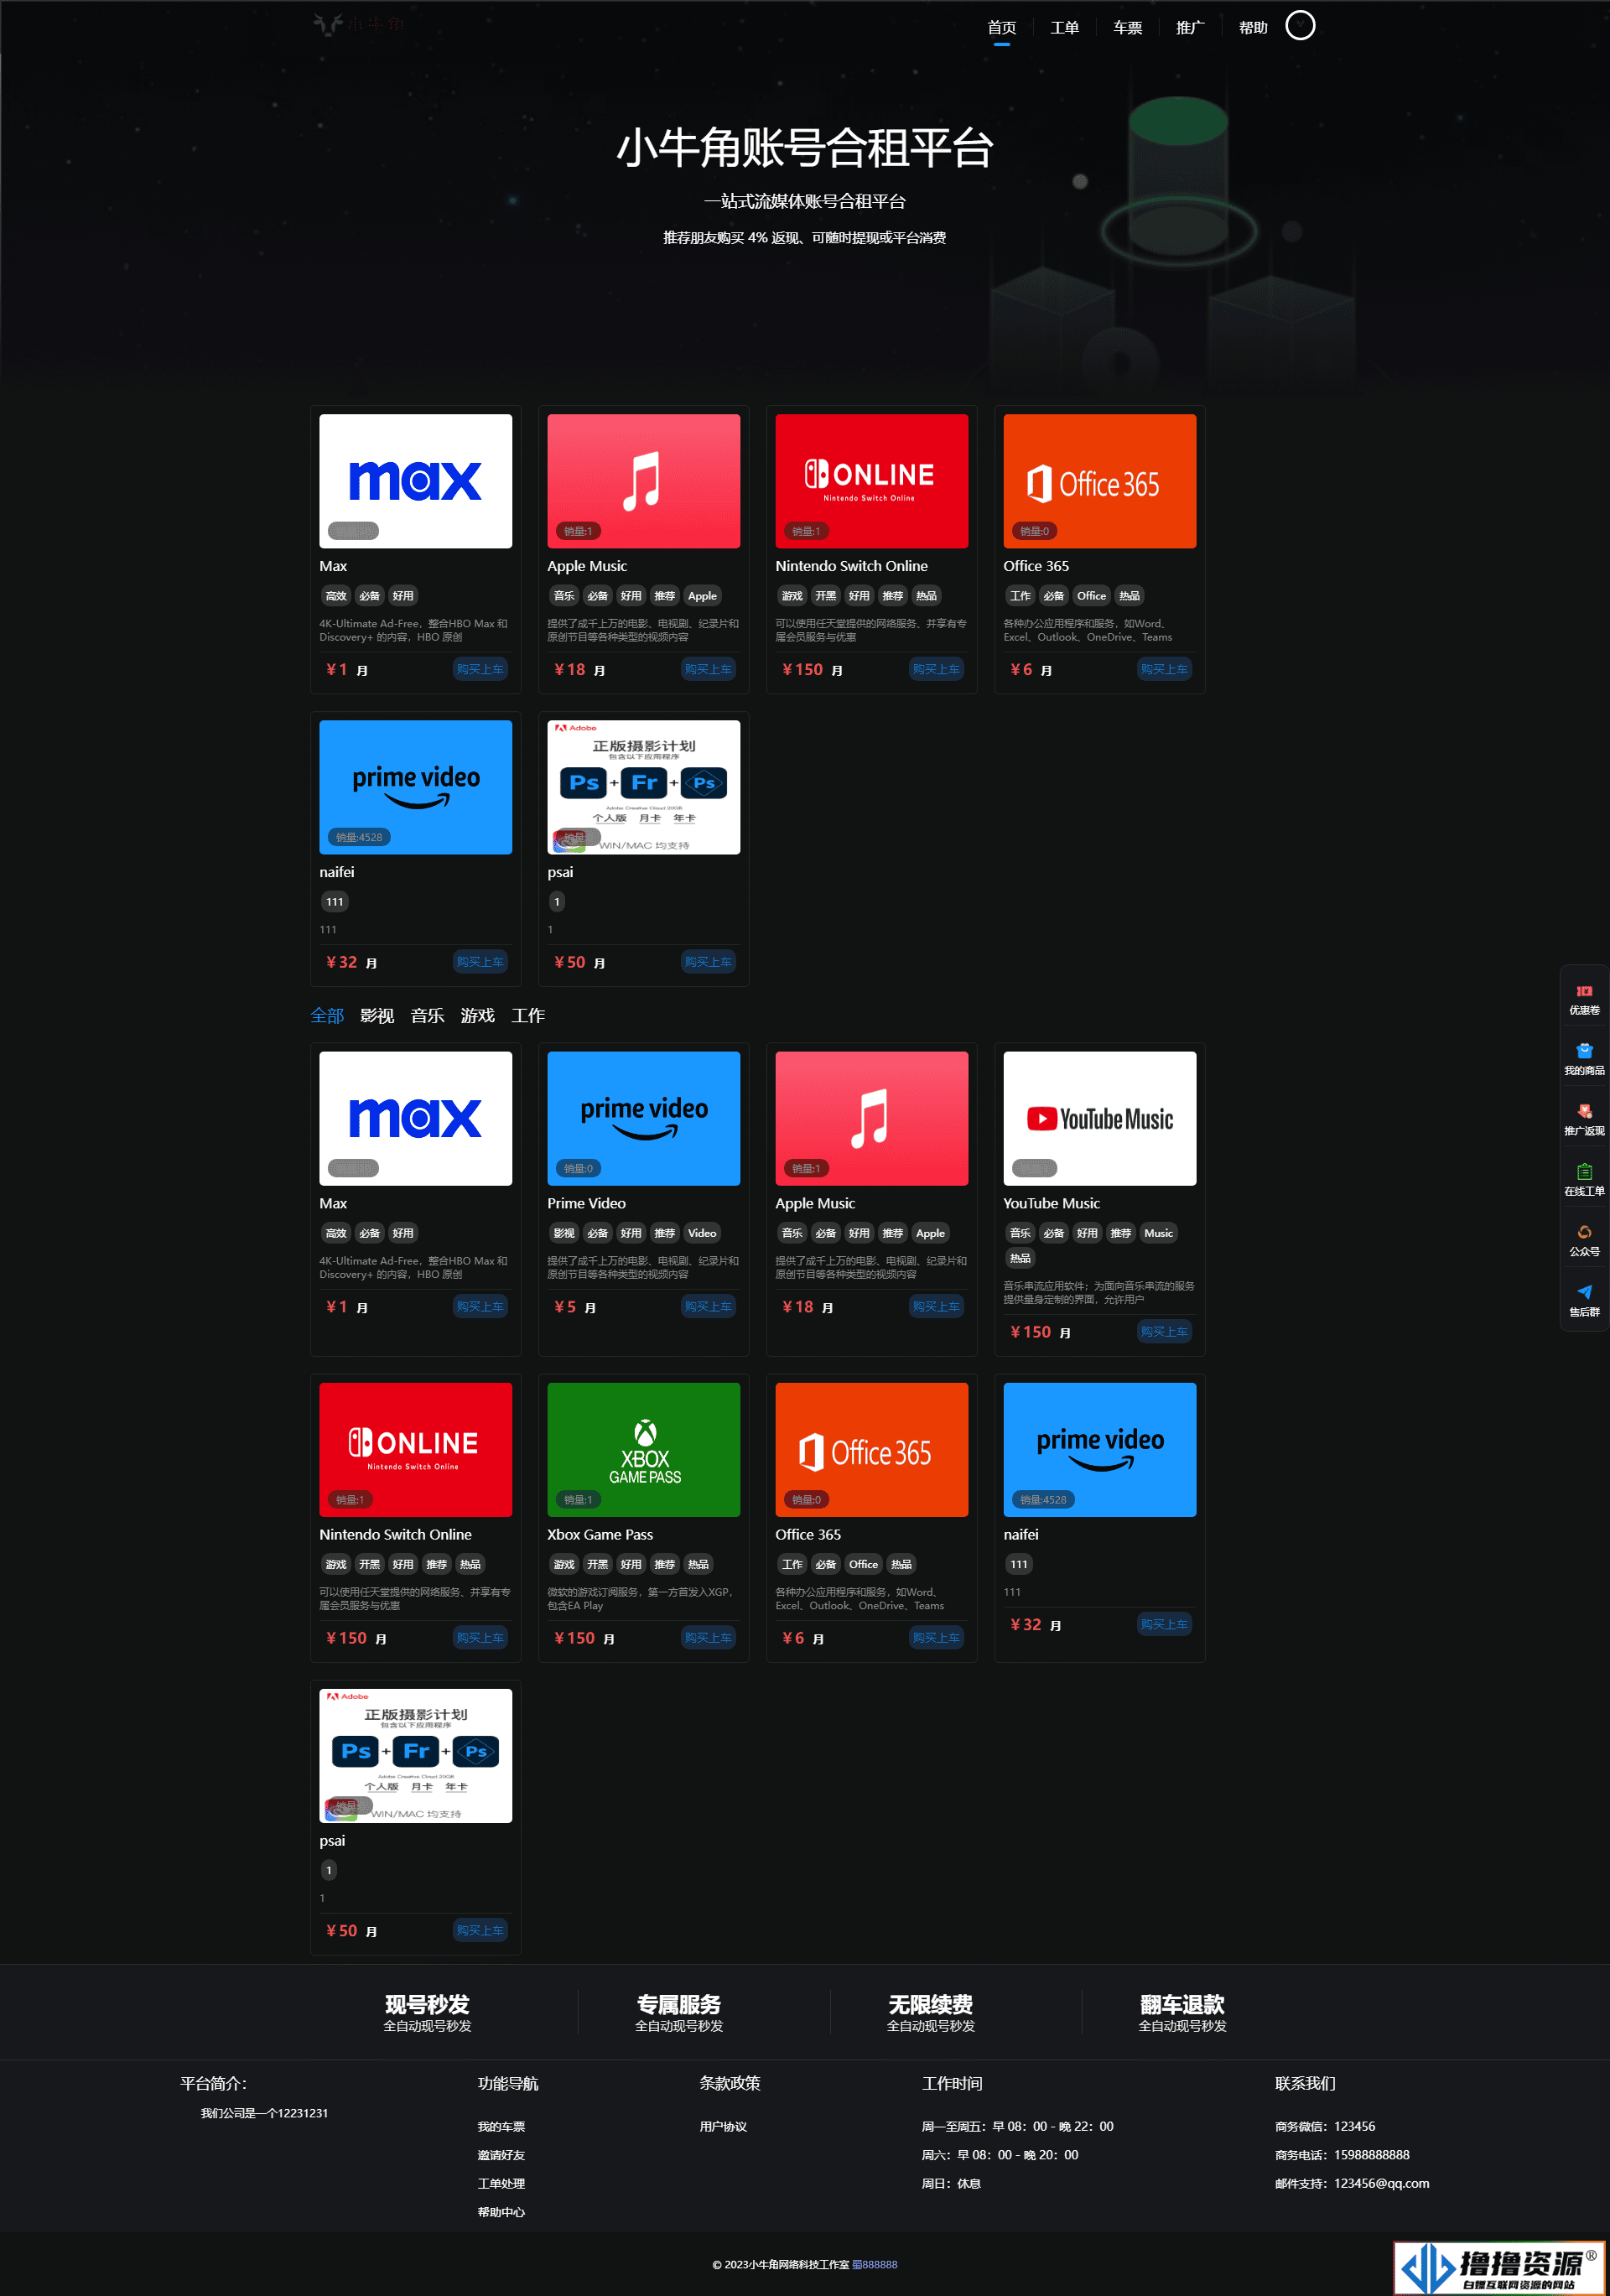Go to the 首页 navigation item
Viewport: 1610px width, 2296px height.
click(1002, 28)
